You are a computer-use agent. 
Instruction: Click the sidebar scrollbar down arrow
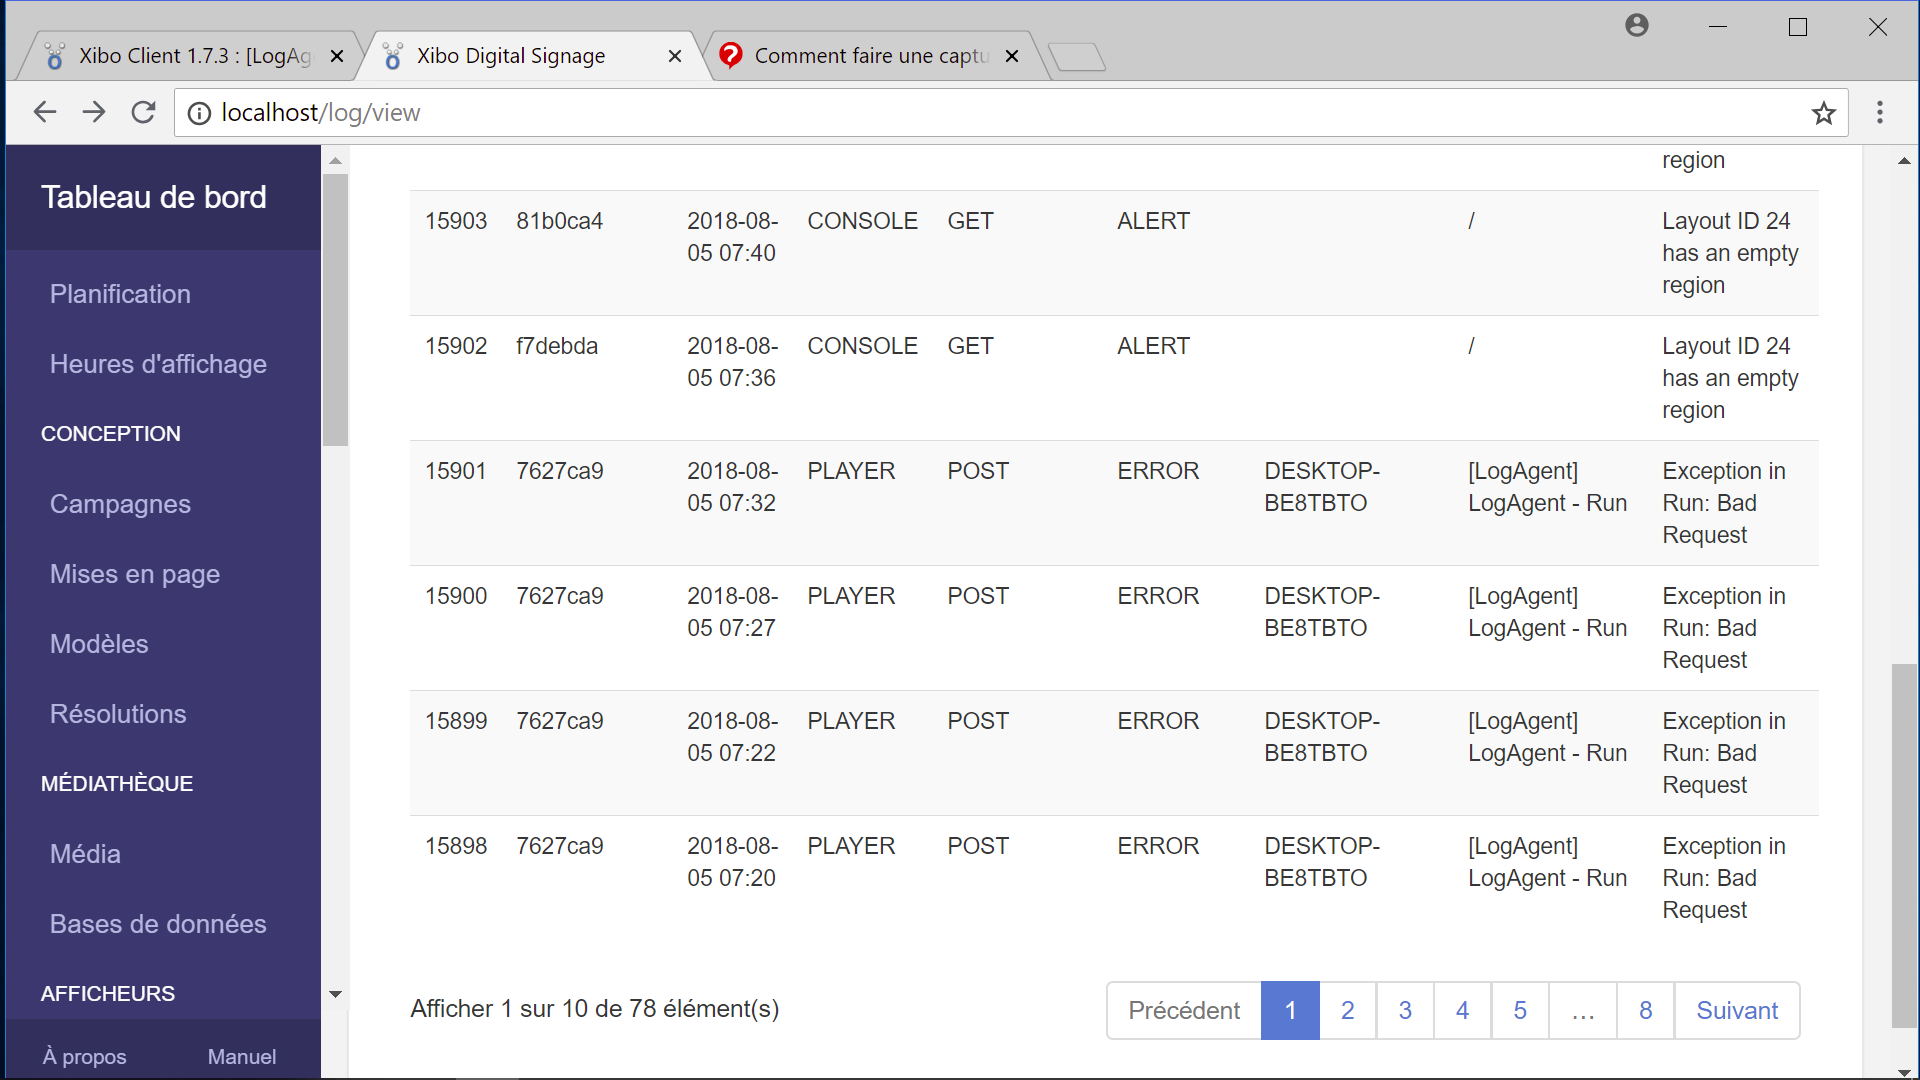click(335, 994)
